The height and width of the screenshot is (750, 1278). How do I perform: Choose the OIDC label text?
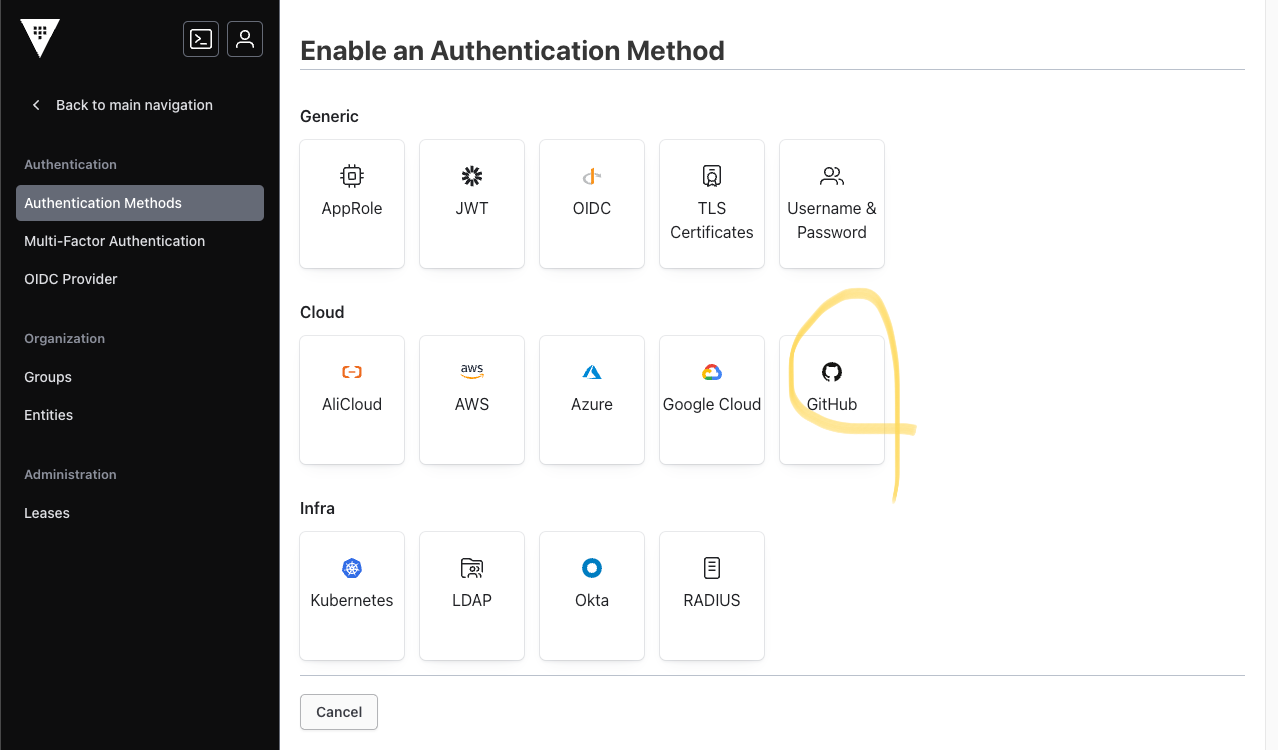[x=592, y=209]
